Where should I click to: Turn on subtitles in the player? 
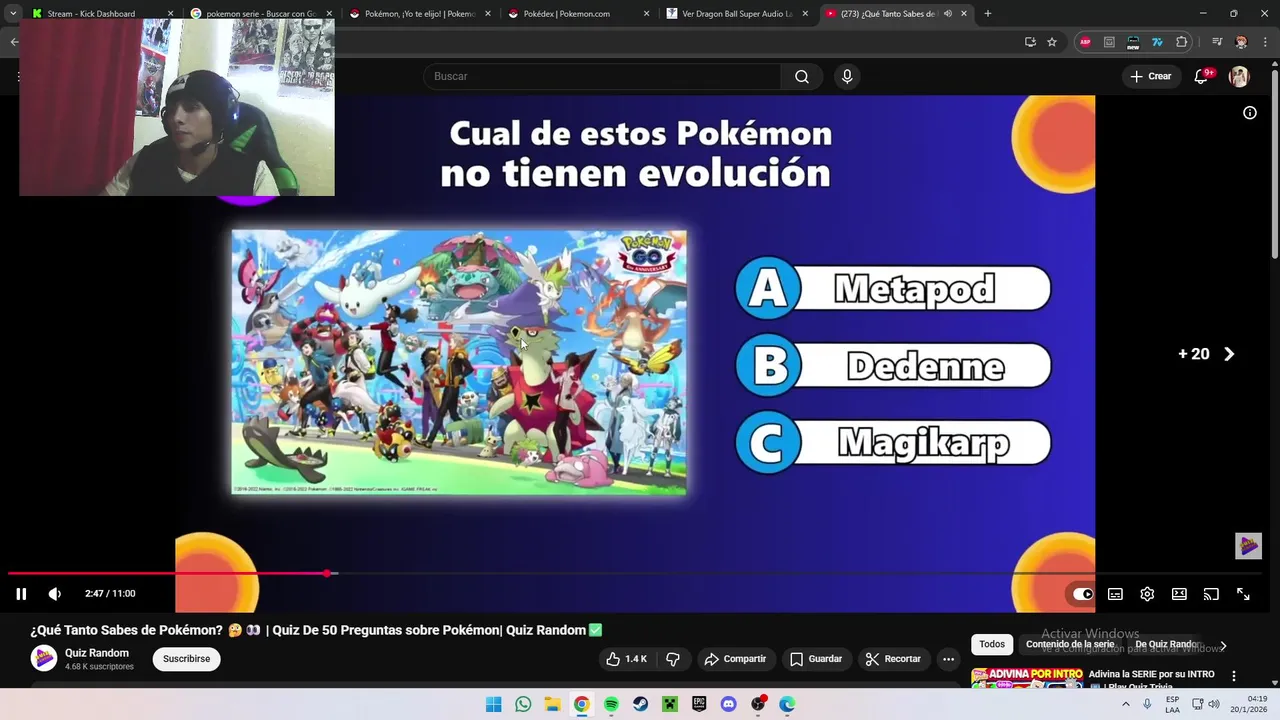pos(1115,594)
